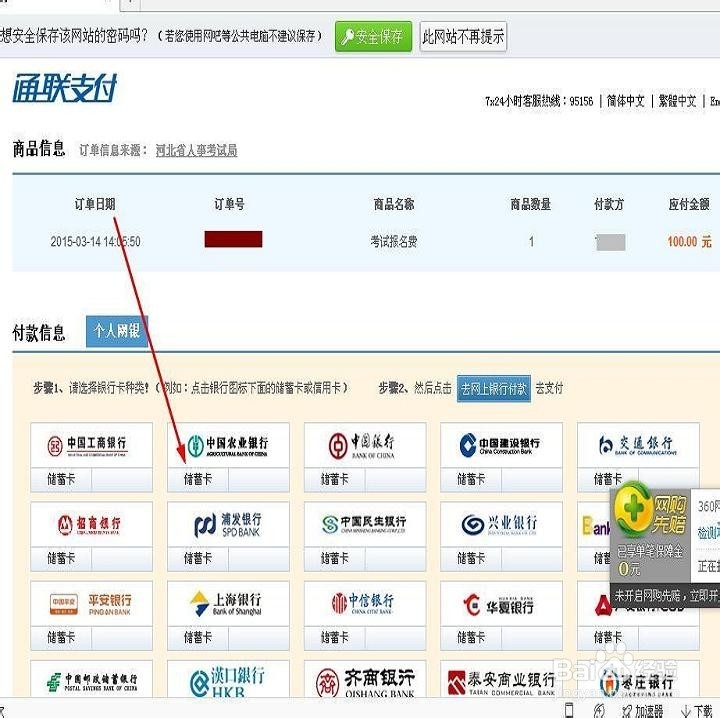Choose the 中国农业银行 logo

pyautogui.click(x=228, y=445)
